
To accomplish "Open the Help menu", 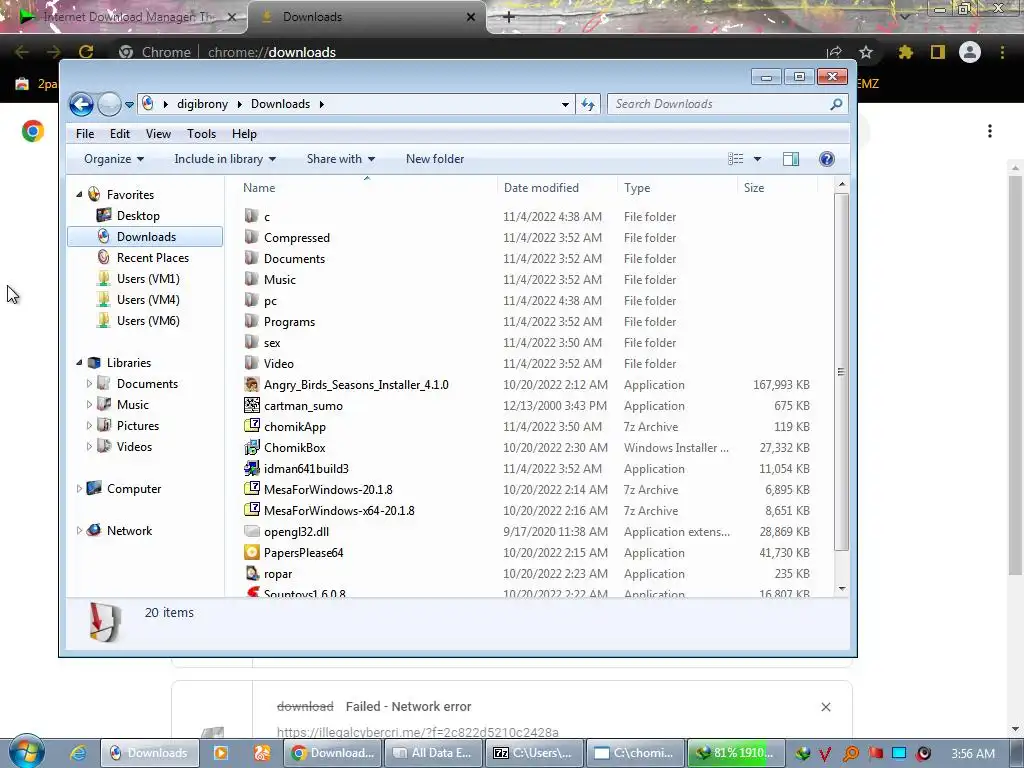I will [x=244, y=134].
